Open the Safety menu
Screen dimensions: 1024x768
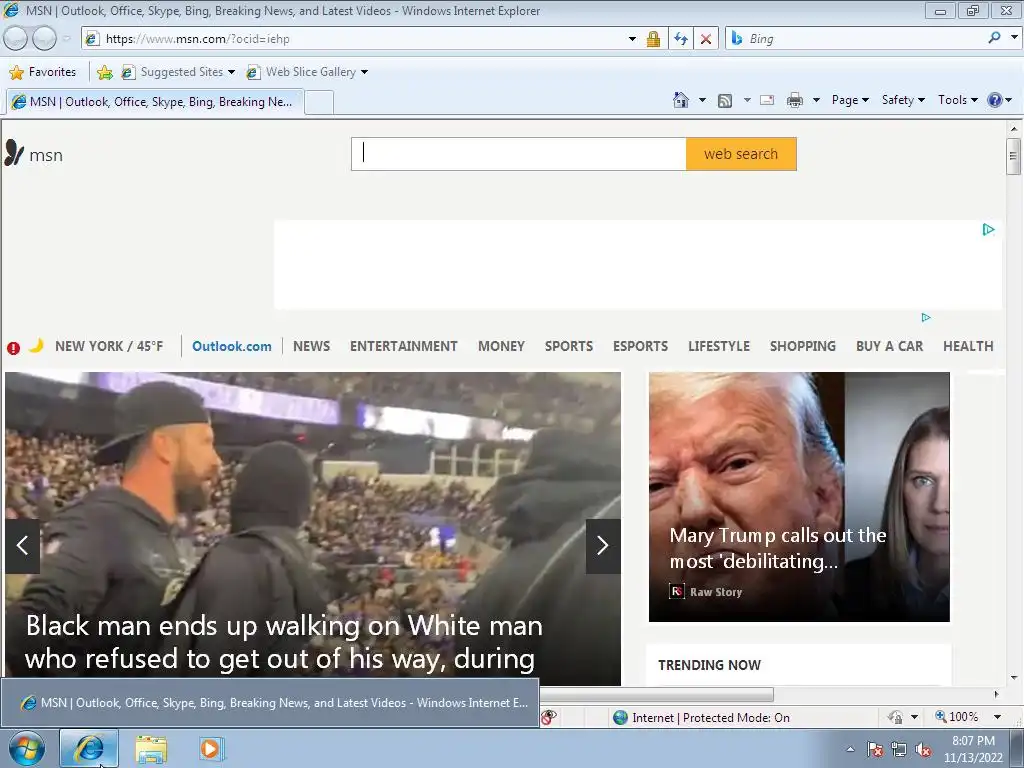click(903, 100)
